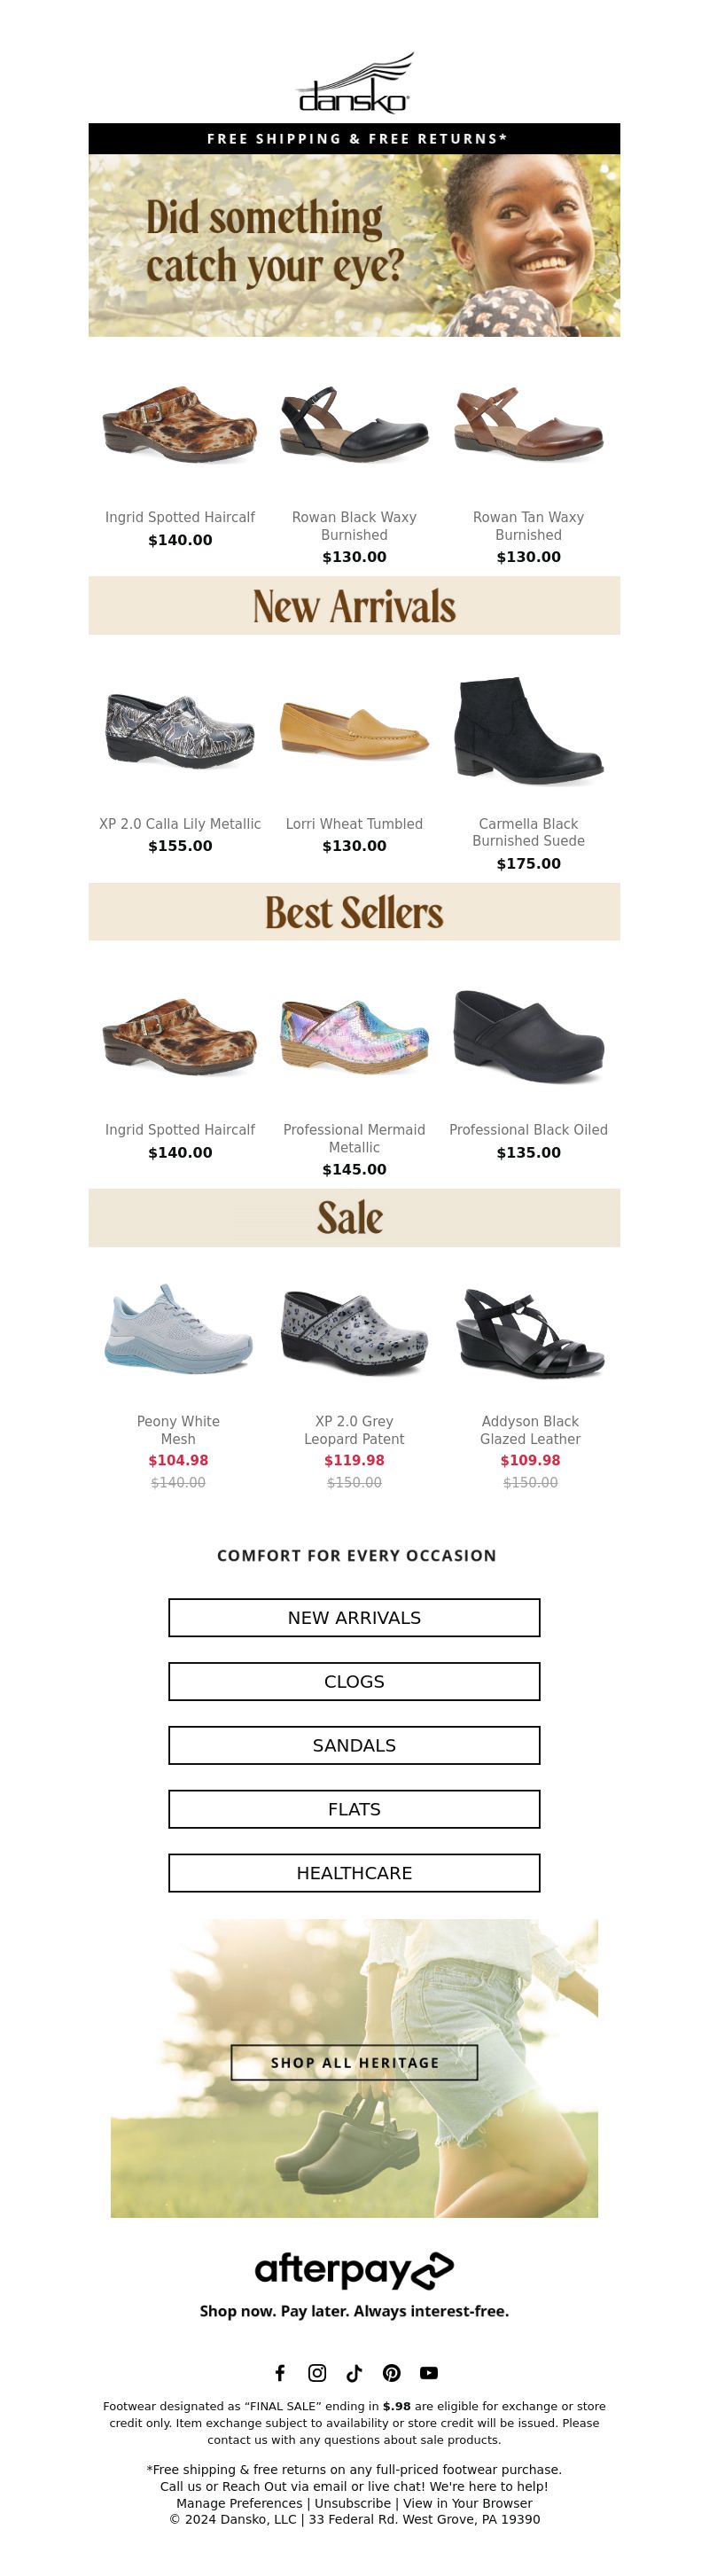Click the Afterpay logo
Viewport: 709px width, 2576px height.
(354, 2271)
